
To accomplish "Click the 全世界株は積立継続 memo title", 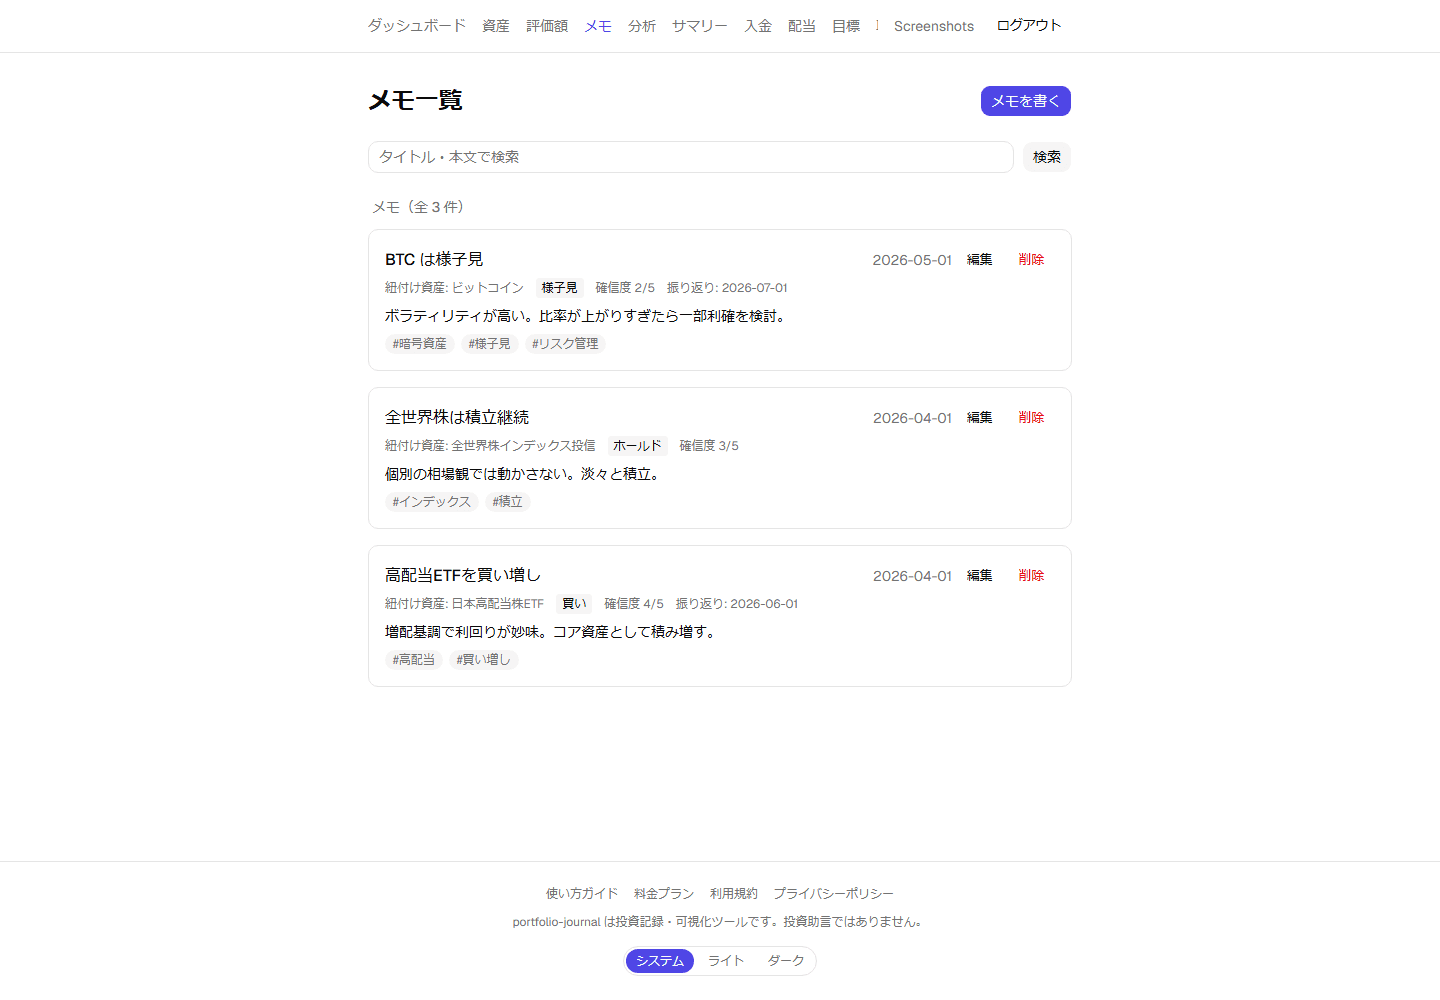I will pyautogui.click(x=457, y=417).
